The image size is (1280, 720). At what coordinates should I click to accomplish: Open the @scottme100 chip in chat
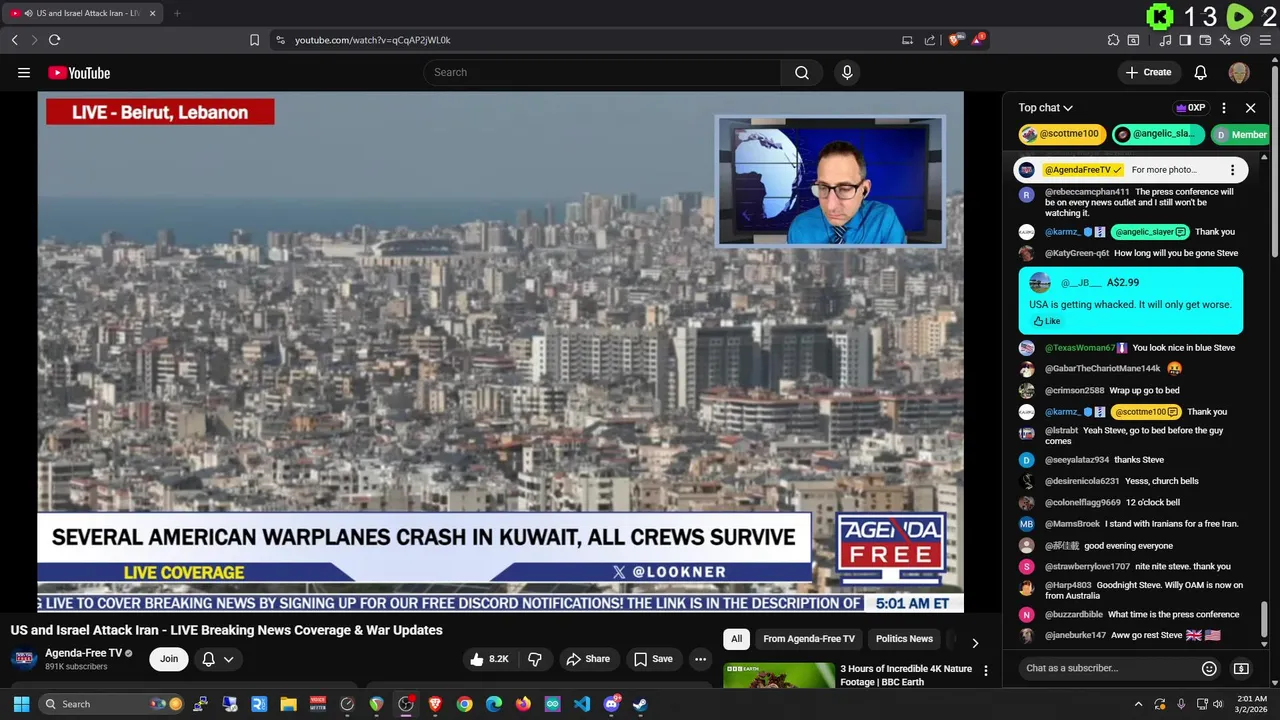(x=1063, y=134)
